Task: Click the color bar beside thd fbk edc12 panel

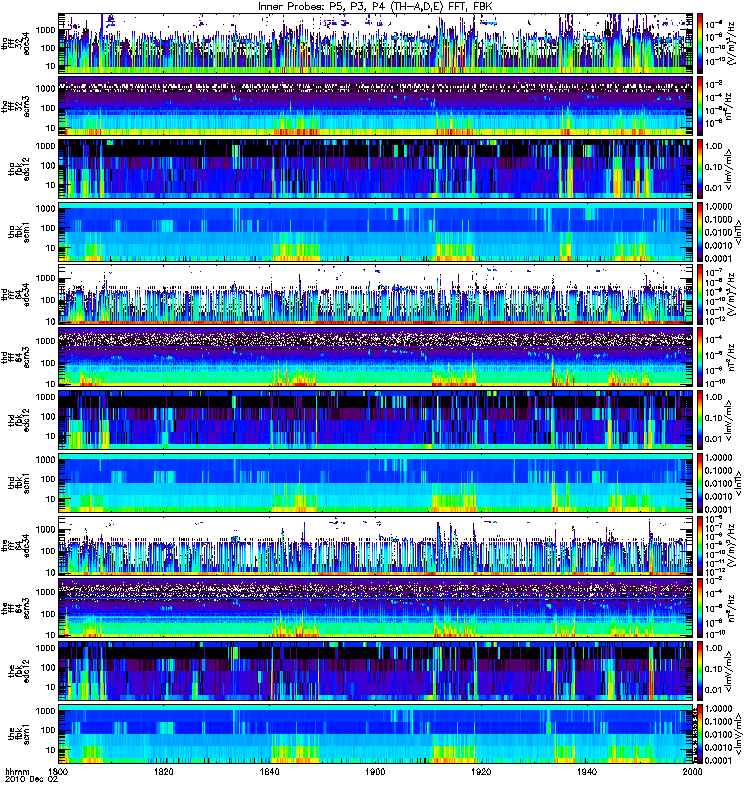Action: pyautogui.click(x=699, y=419)
